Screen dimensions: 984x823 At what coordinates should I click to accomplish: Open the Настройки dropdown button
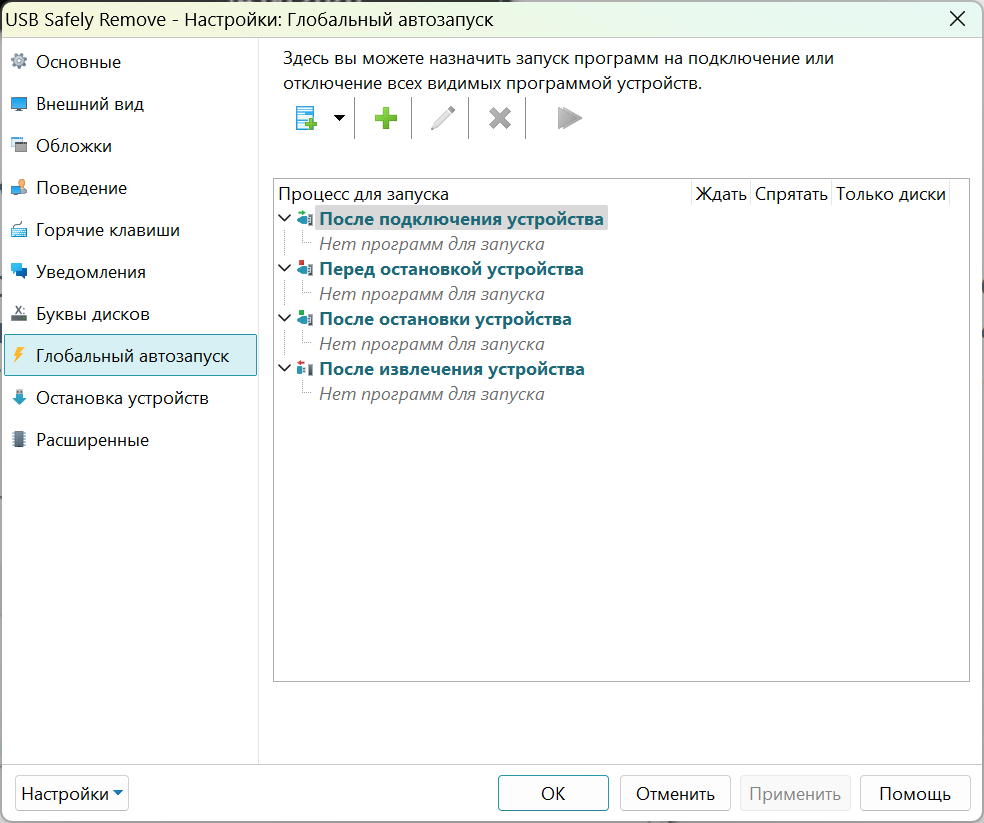pos(72,793)
